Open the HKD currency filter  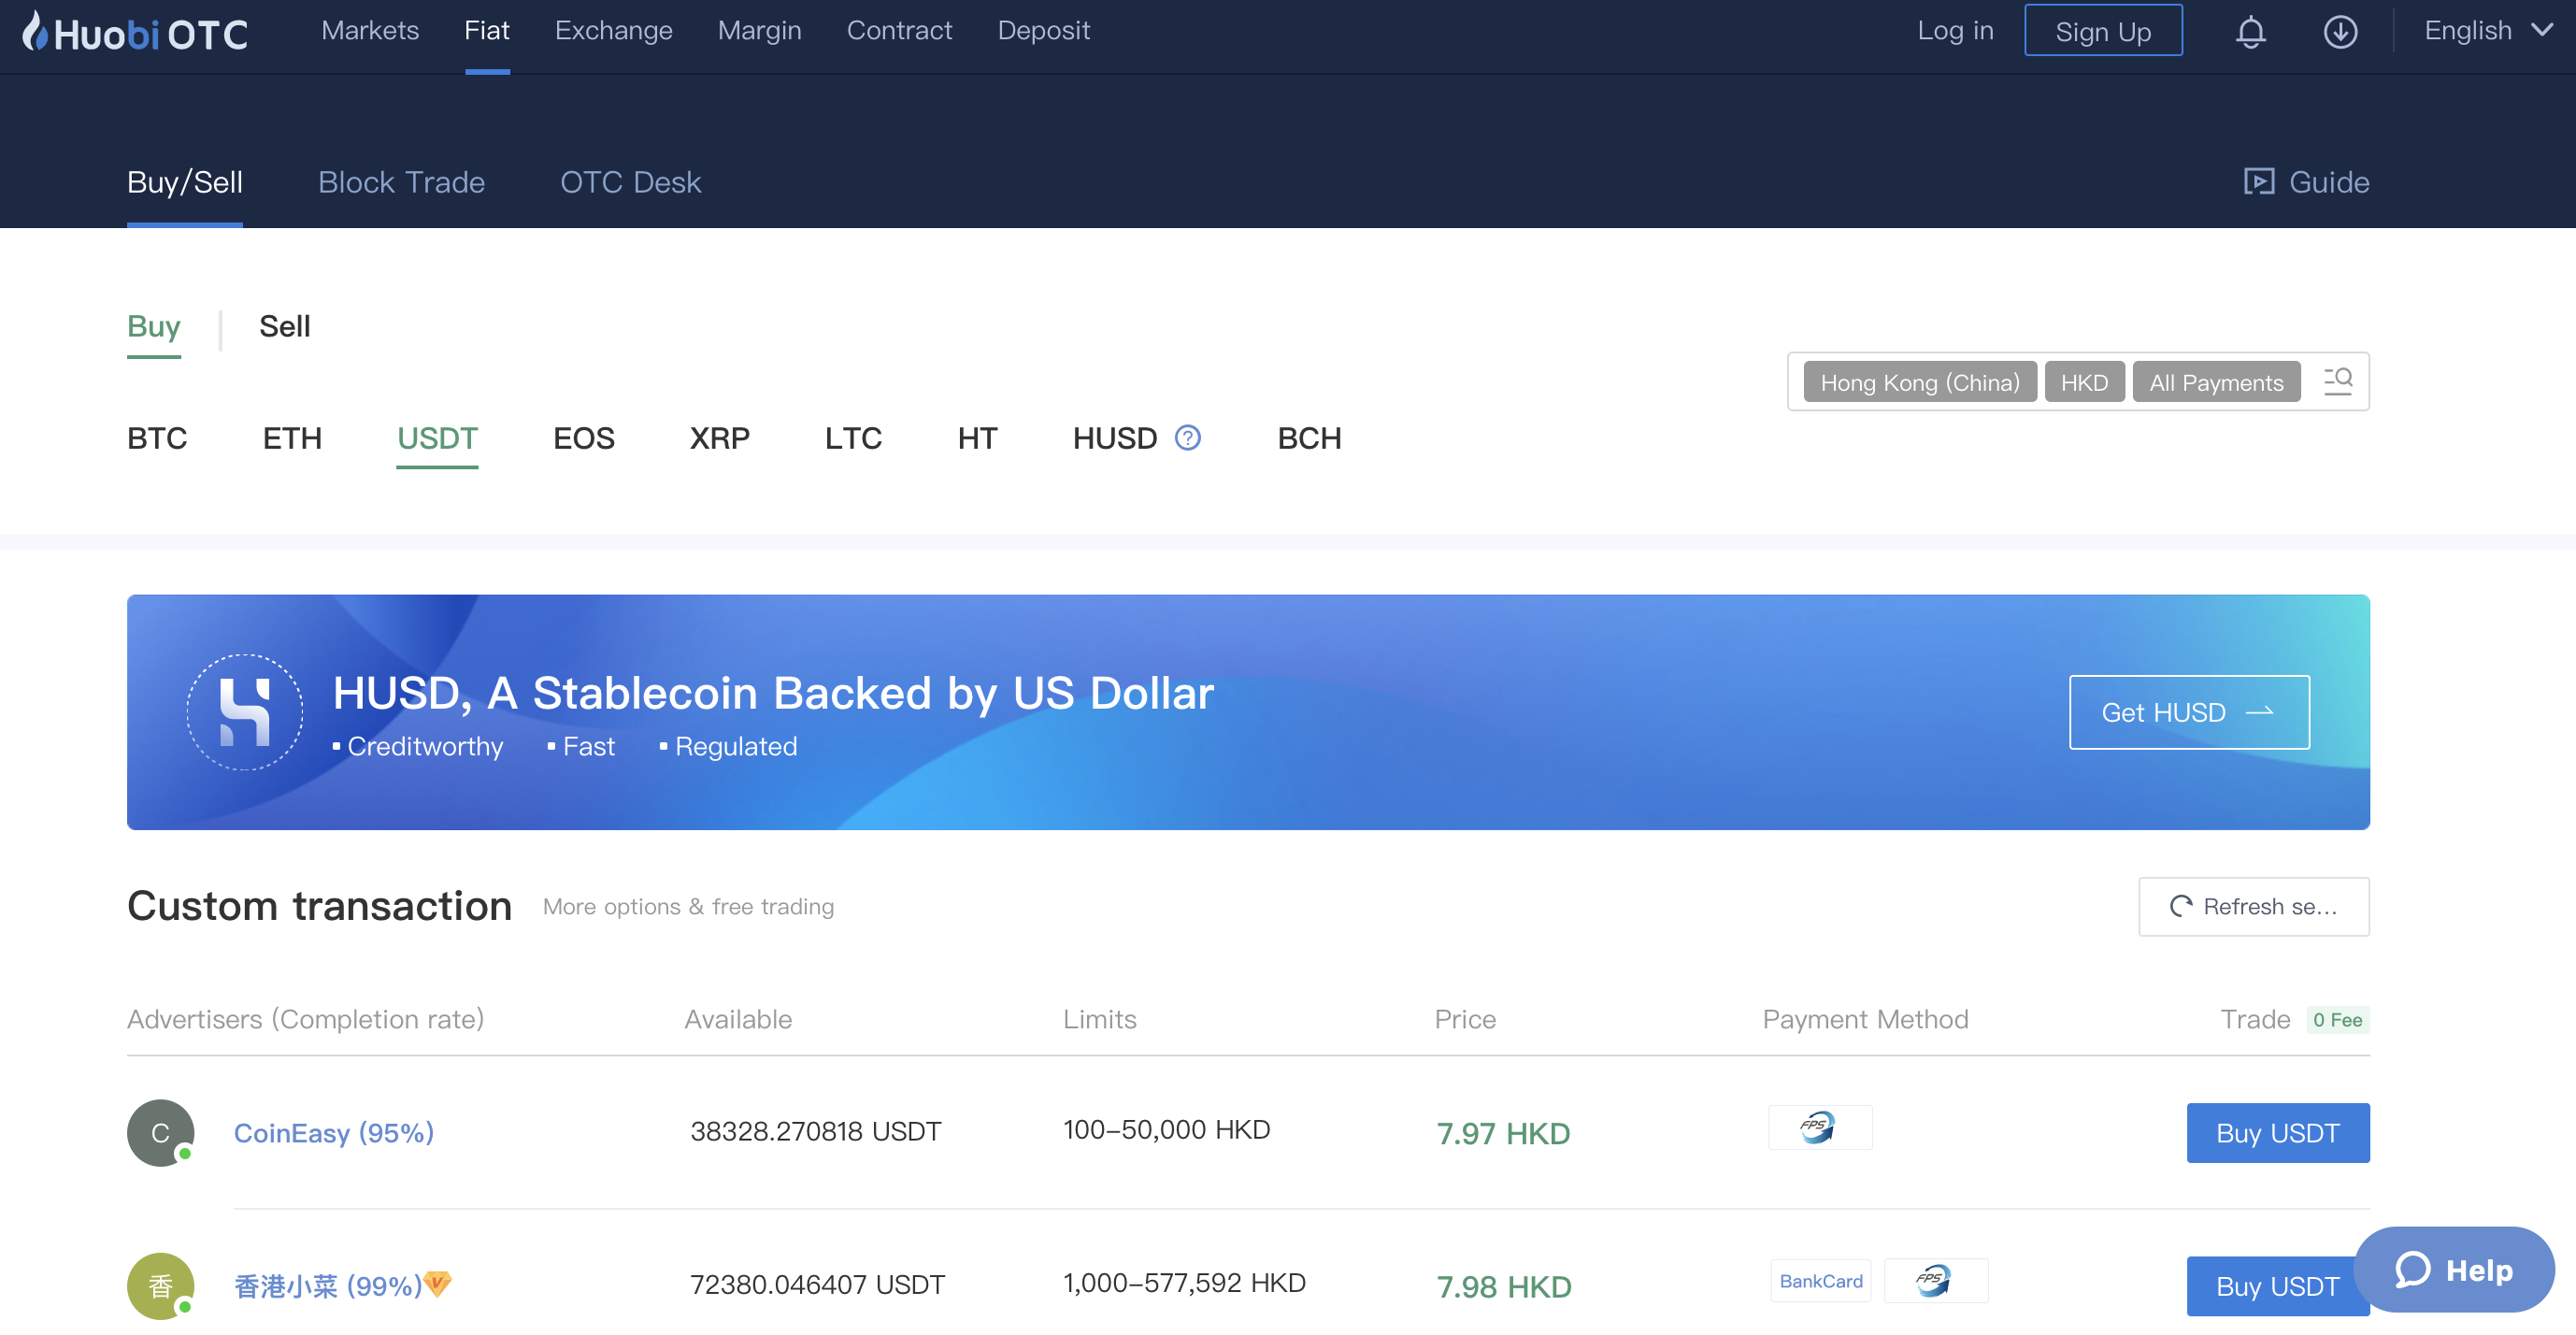(2084, 382)
